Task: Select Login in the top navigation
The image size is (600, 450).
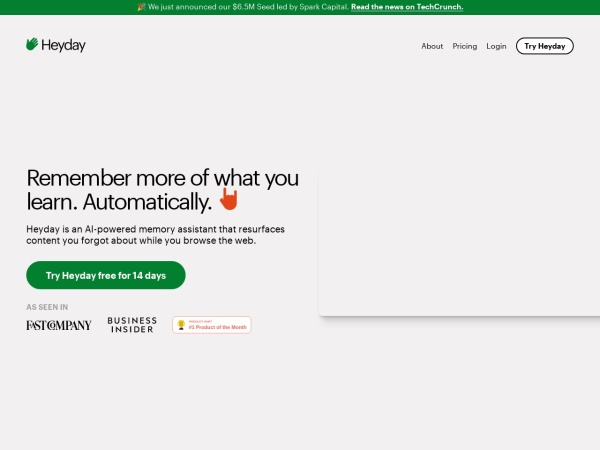Action: click(x=496, y=46)
